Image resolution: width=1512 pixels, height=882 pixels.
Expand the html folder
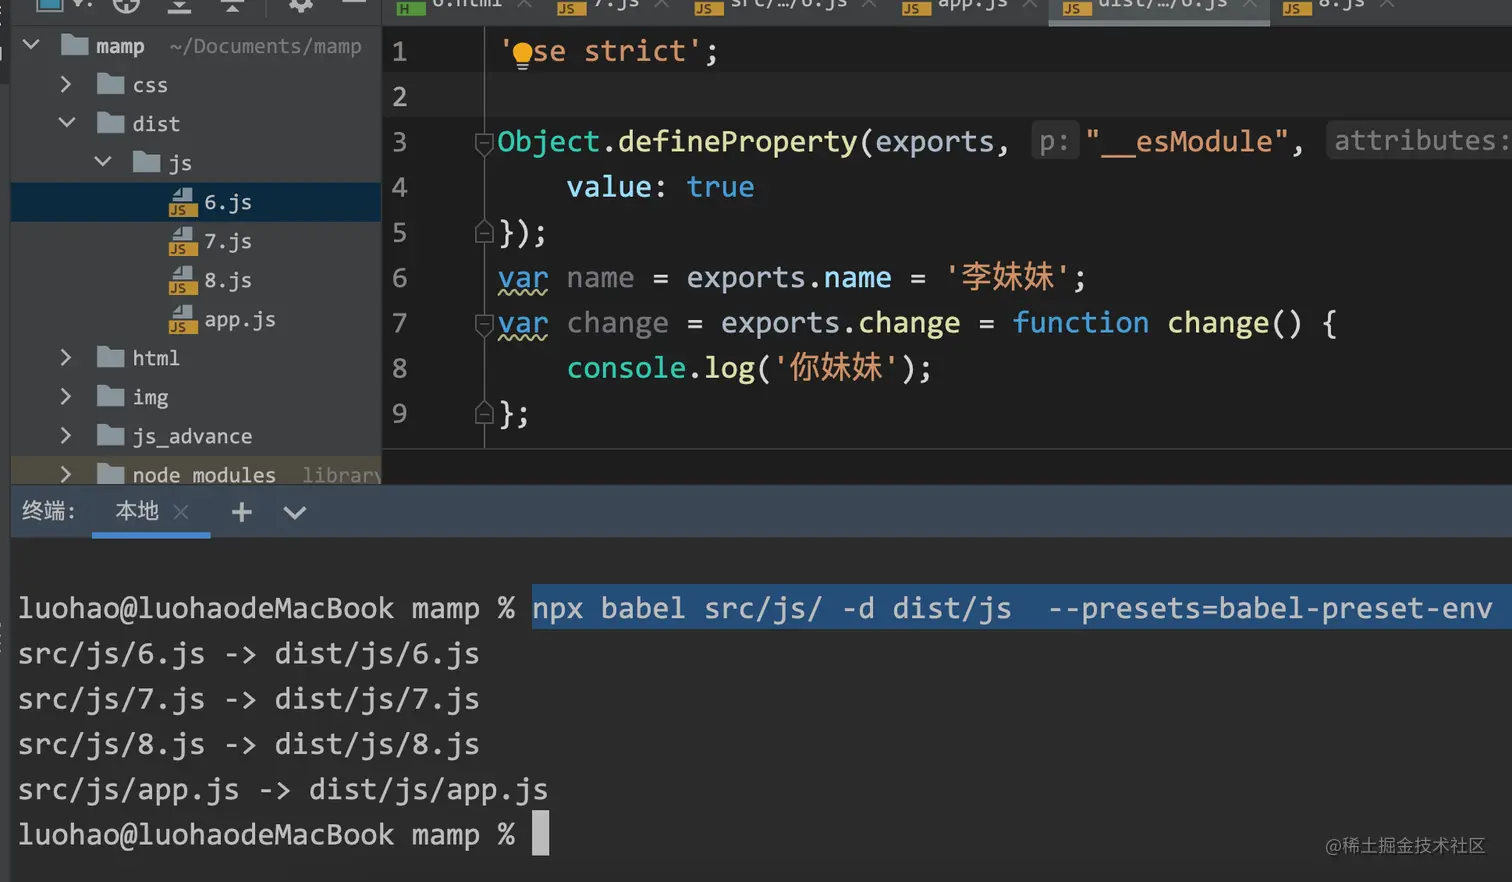(66, 357)
